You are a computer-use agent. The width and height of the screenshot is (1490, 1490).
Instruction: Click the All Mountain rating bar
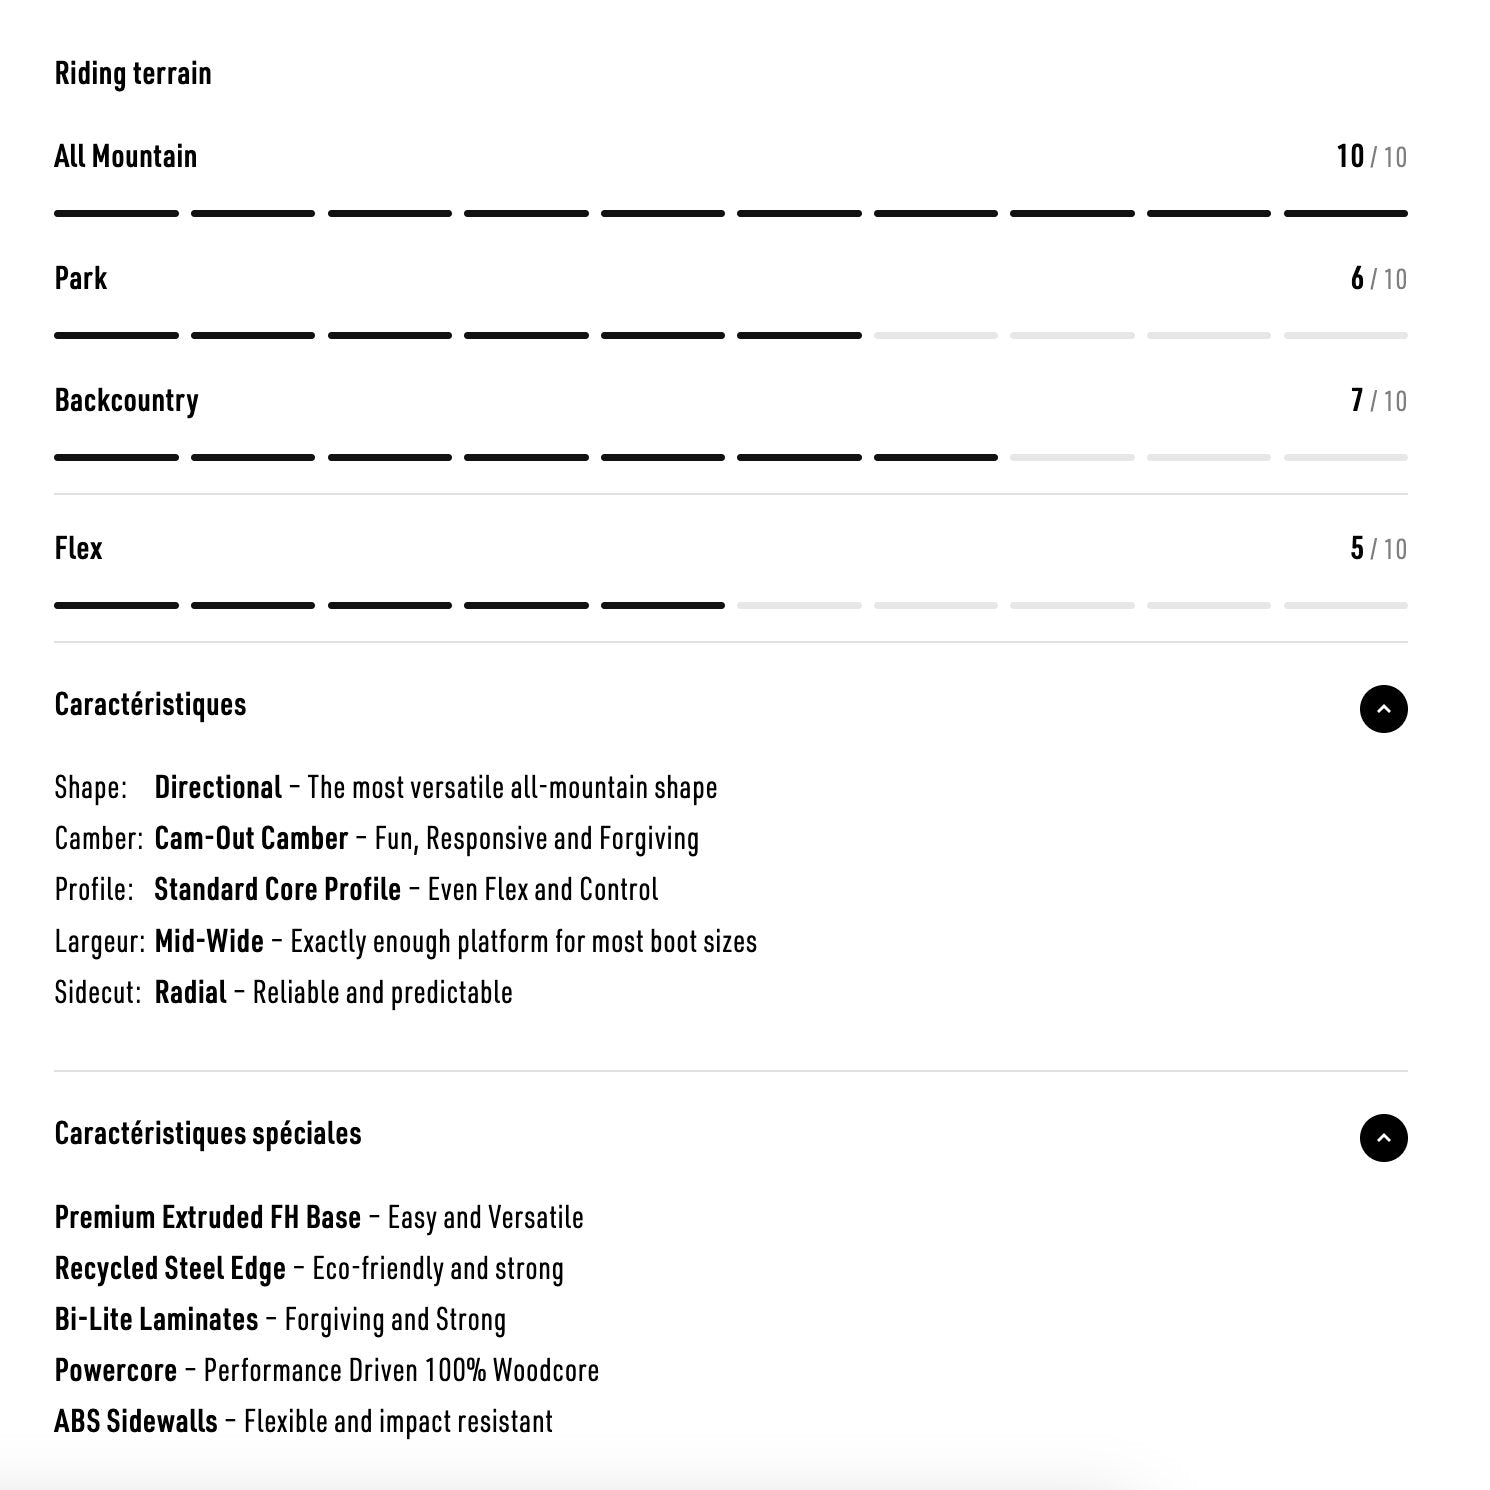(730, 214)
